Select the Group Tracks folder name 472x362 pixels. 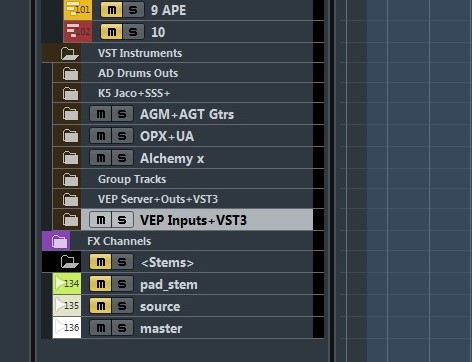coord(132,179)
